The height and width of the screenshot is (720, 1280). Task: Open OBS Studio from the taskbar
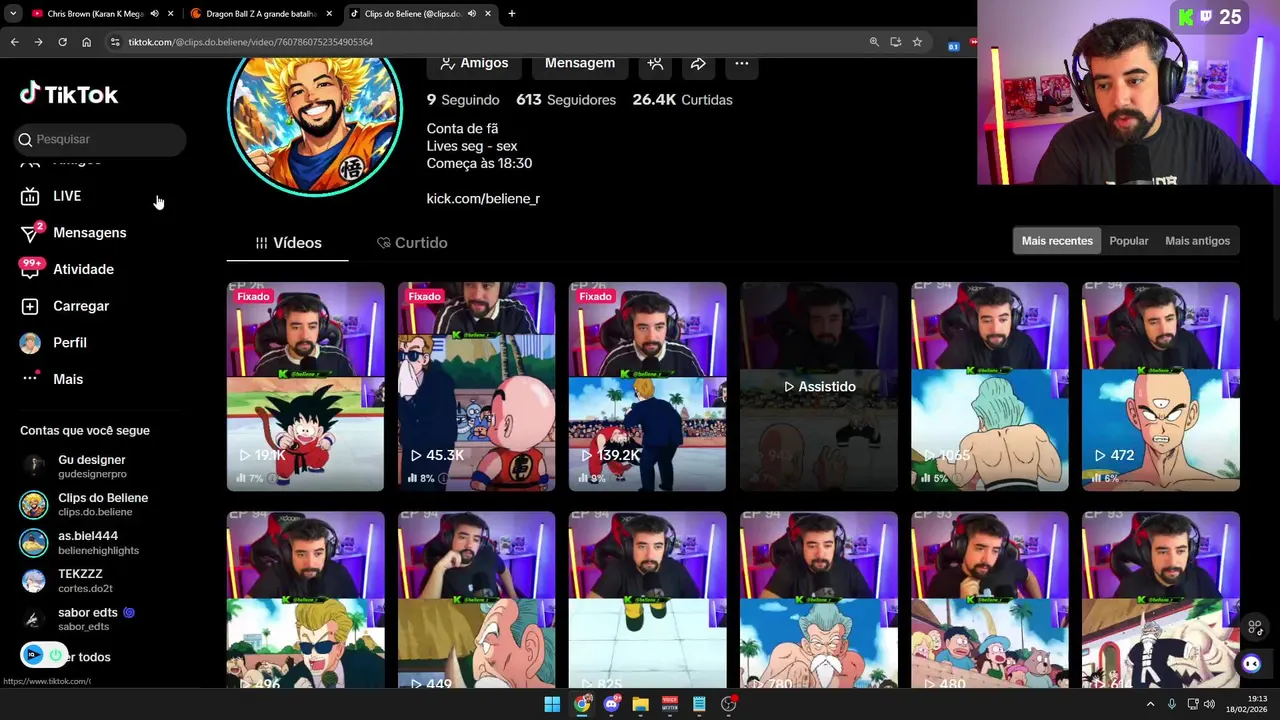[729, 704]
